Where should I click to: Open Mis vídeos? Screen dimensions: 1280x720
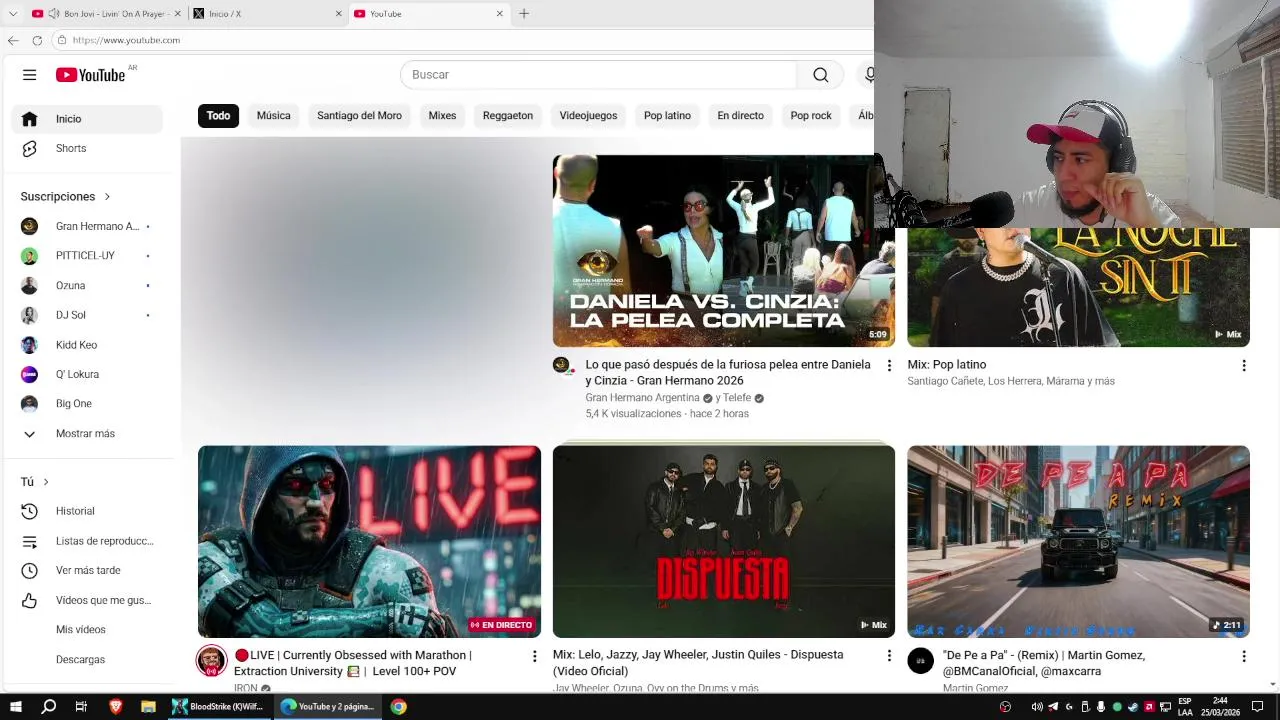point(87,629)
